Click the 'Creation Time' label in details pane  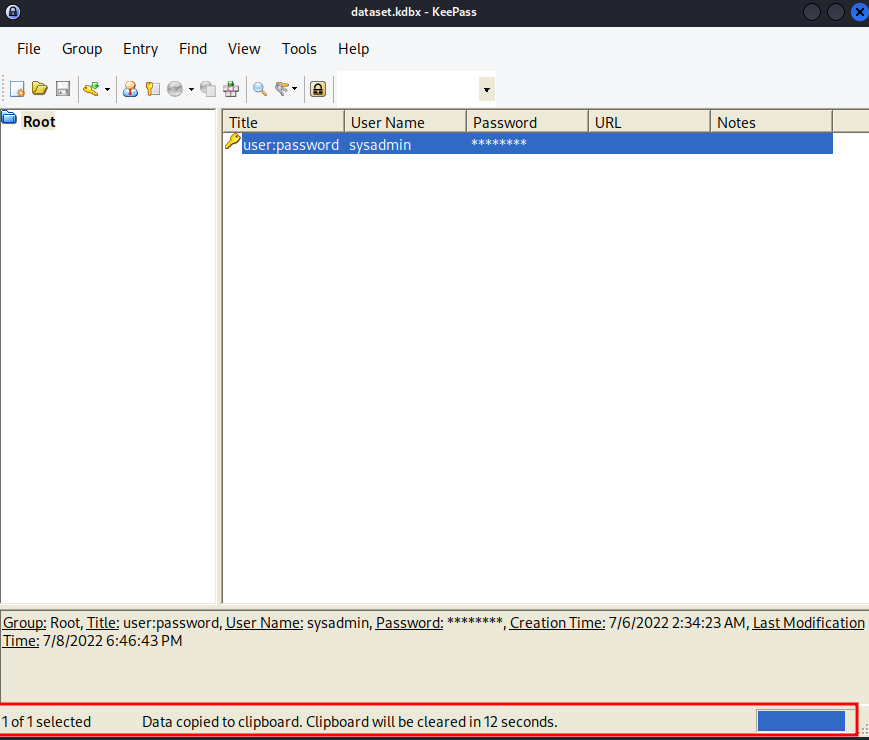pos(558,623)
